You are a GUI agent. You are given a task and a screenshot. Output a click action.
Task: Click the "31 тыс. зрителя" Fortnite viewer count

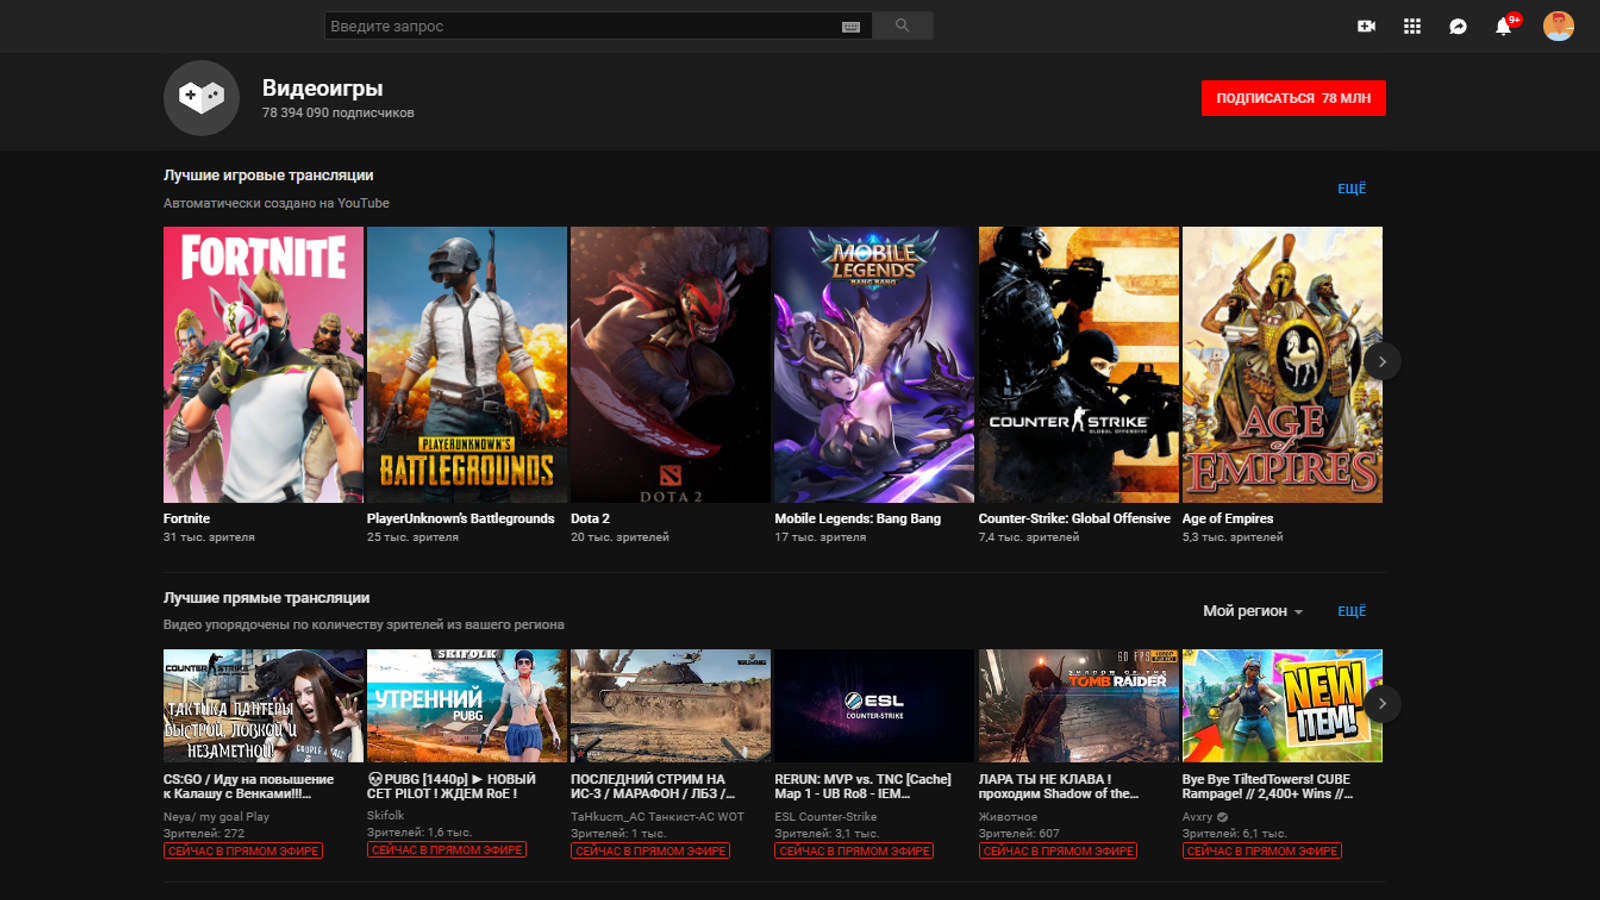coord(209,538)
